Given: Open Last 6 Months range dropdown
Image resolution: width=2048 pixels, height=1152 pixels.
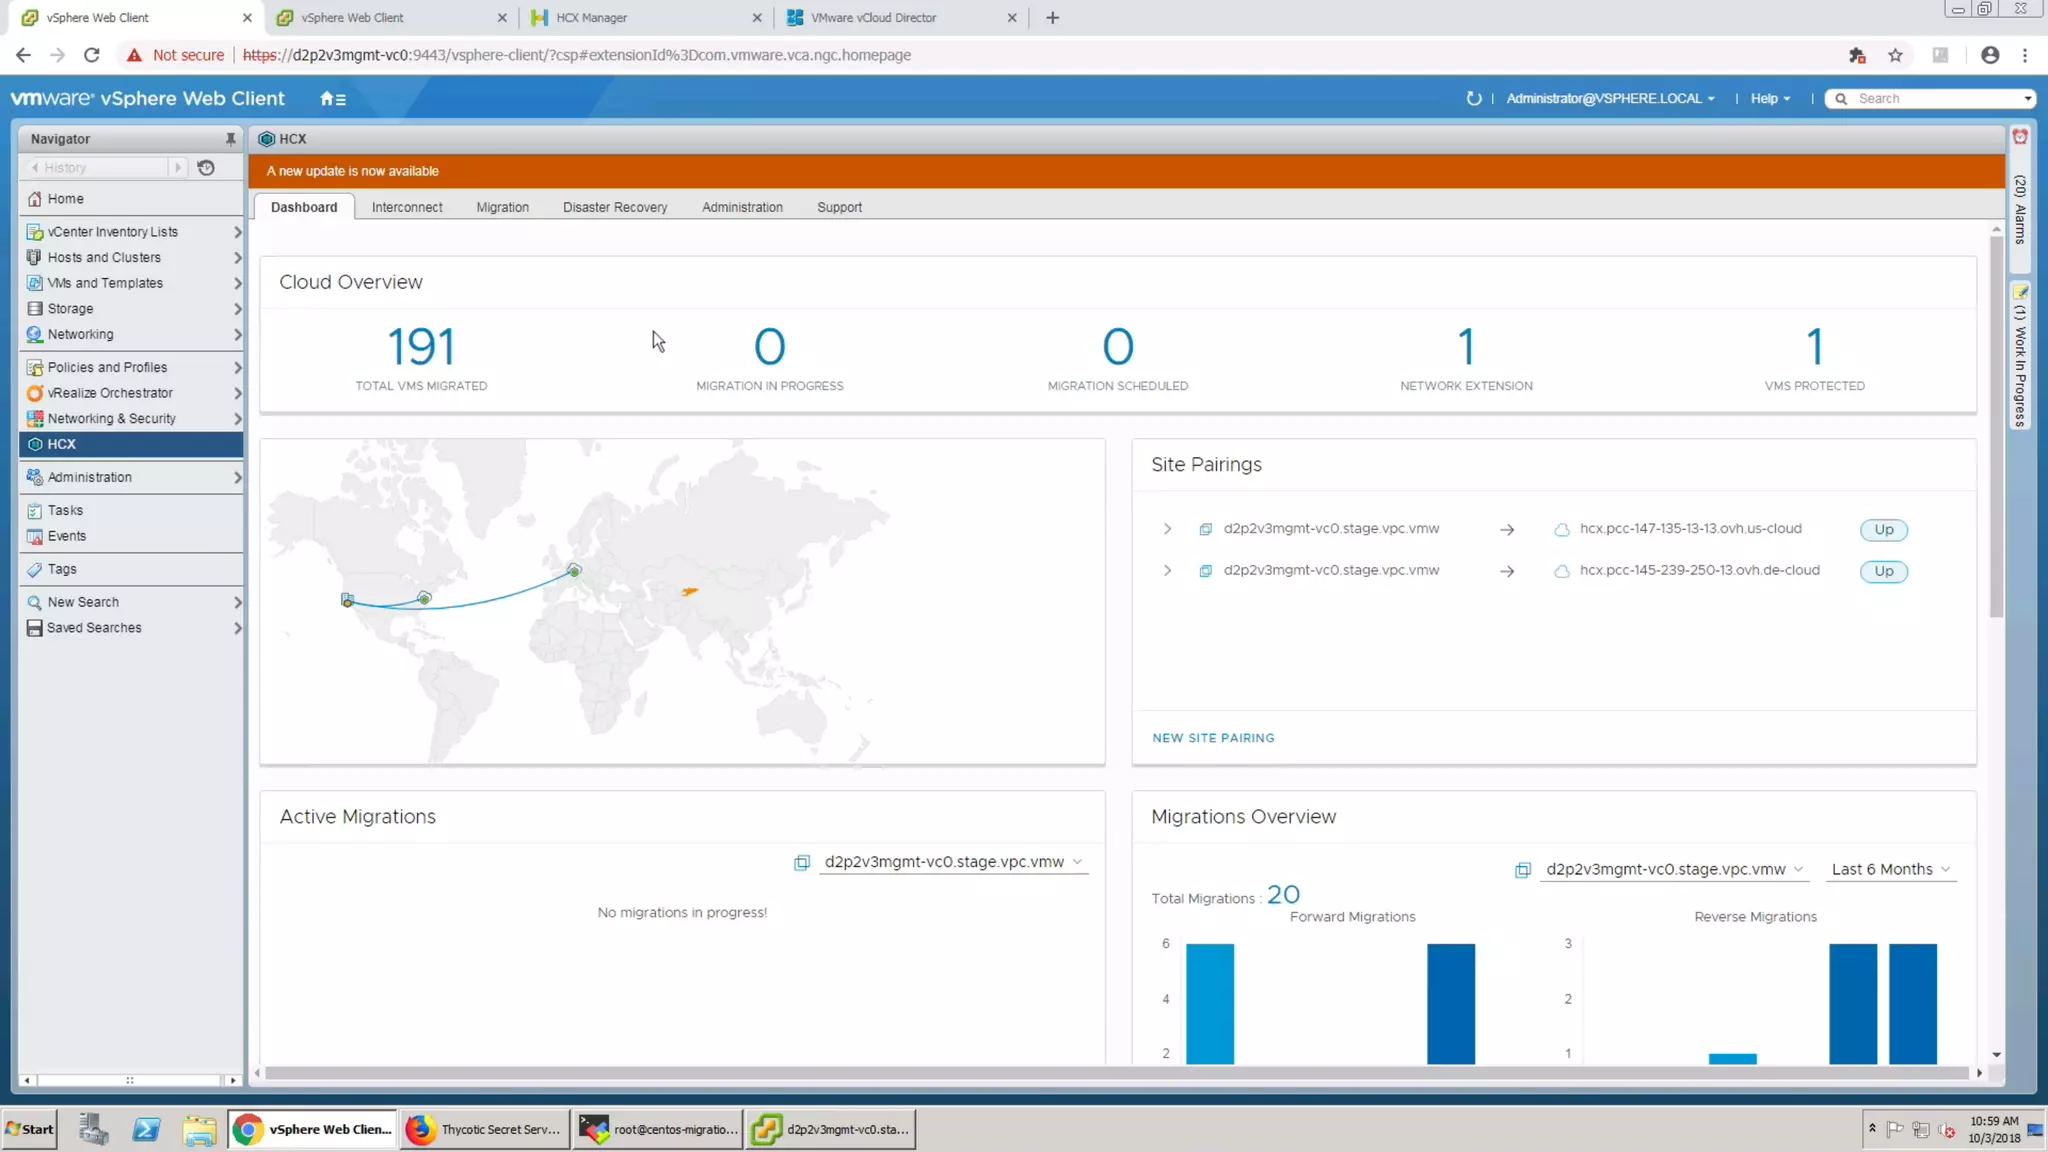Looking at the screenshot, I should (1890, 869).
